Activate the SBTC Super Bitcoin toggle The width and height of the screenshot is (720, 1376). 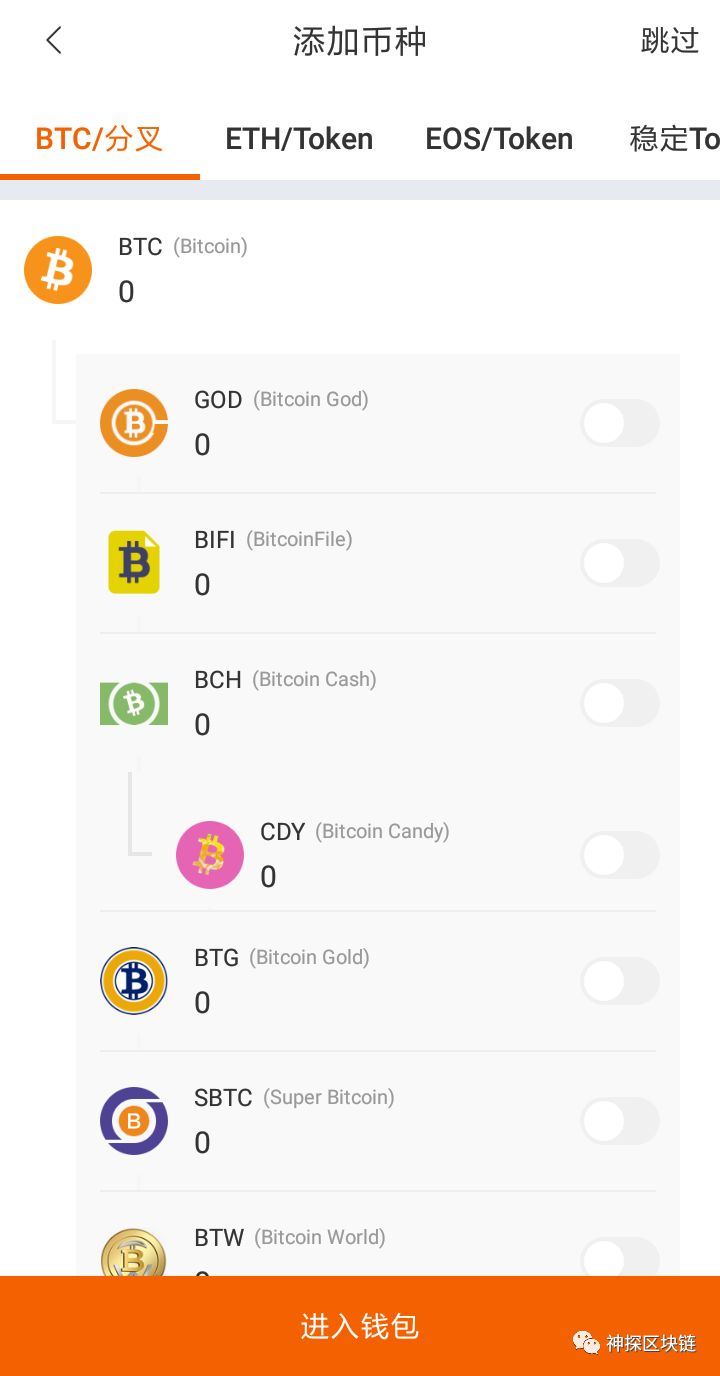click(620, 1121)
